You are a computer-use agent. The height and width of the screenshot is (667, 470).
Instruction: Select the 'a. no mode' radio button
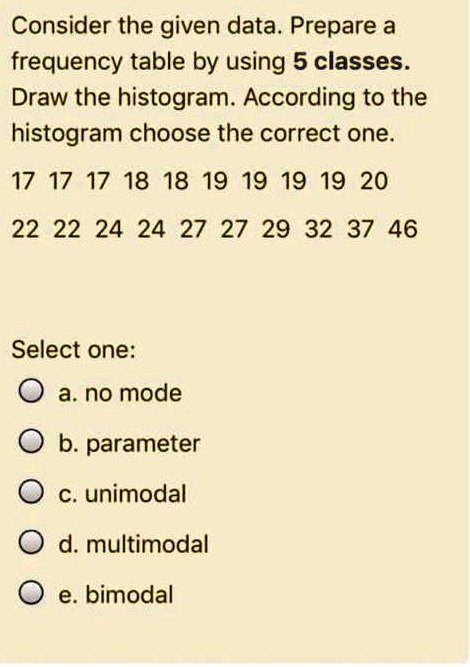[31, 391]
